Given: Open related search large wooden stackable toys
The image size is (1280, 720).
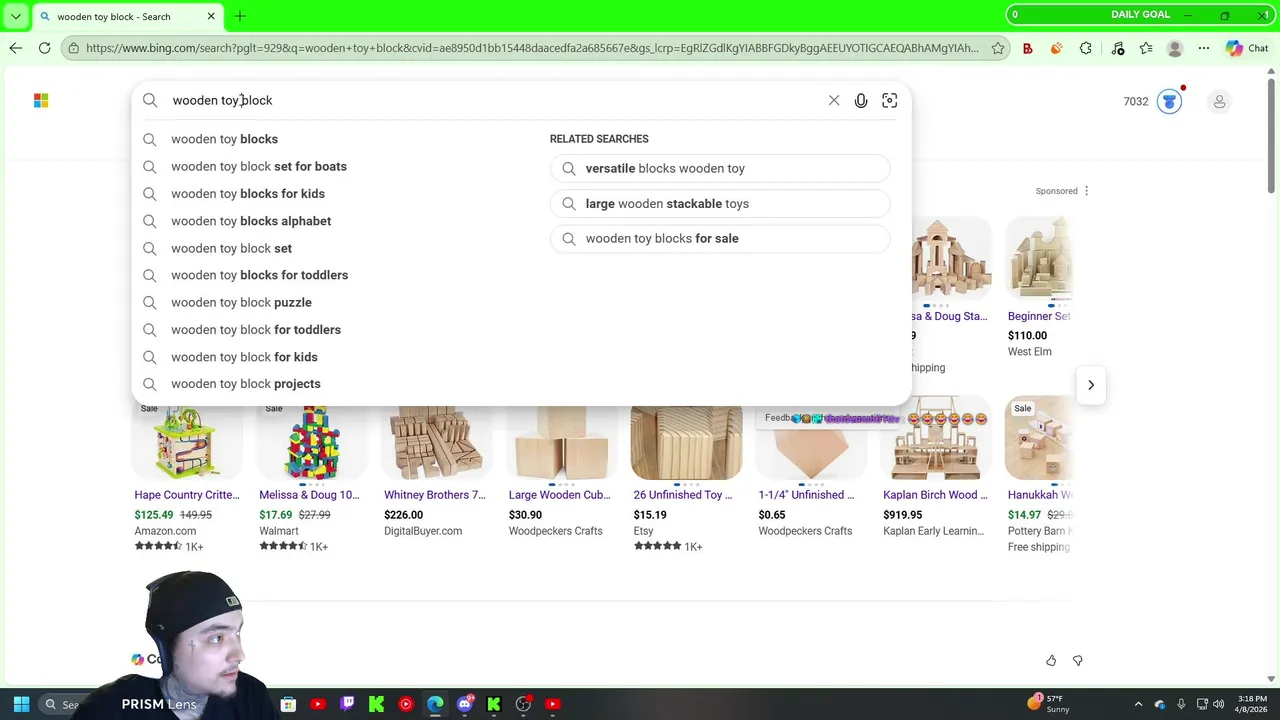Looking at the screenshot, I should pyautogui.click(x=720, y=203).
